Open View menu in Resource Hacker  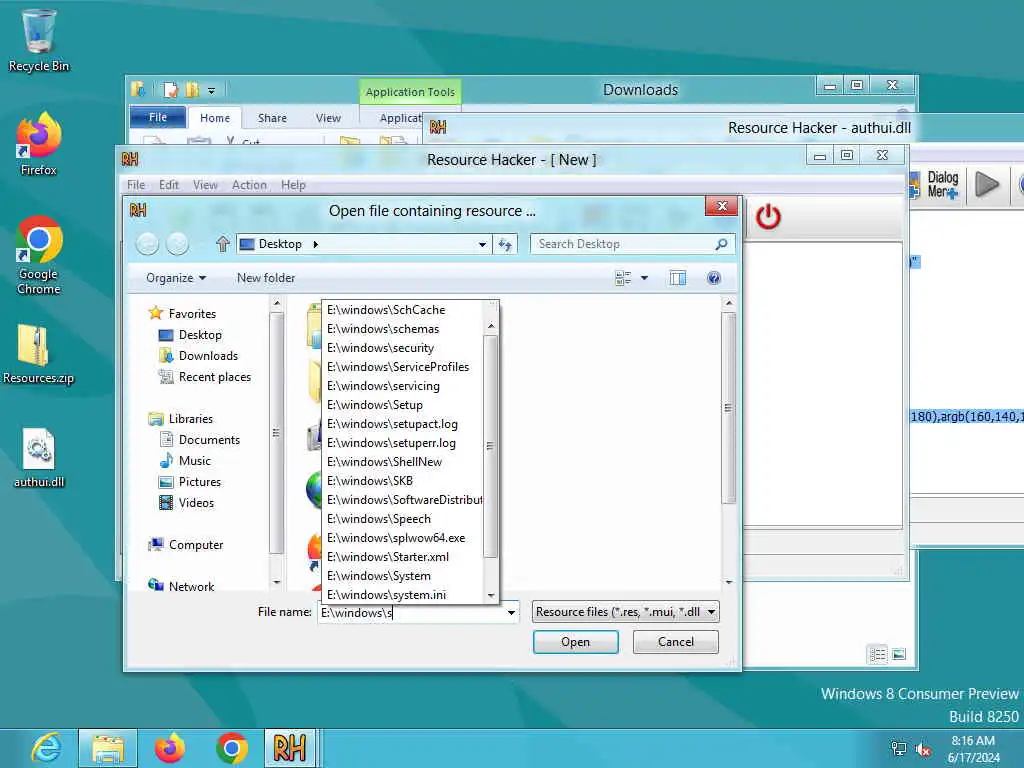(205, 185)
